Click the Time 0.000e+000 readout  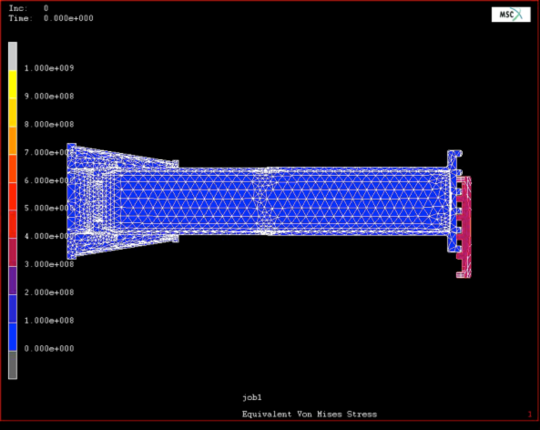51,18
